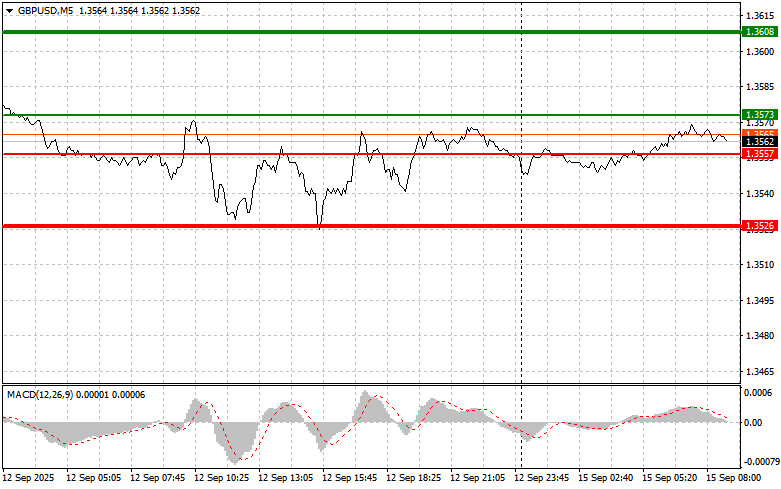Click the black 1.3562 current price tag
This screenshot has height=489, width=781.
(x=759, y=143)
